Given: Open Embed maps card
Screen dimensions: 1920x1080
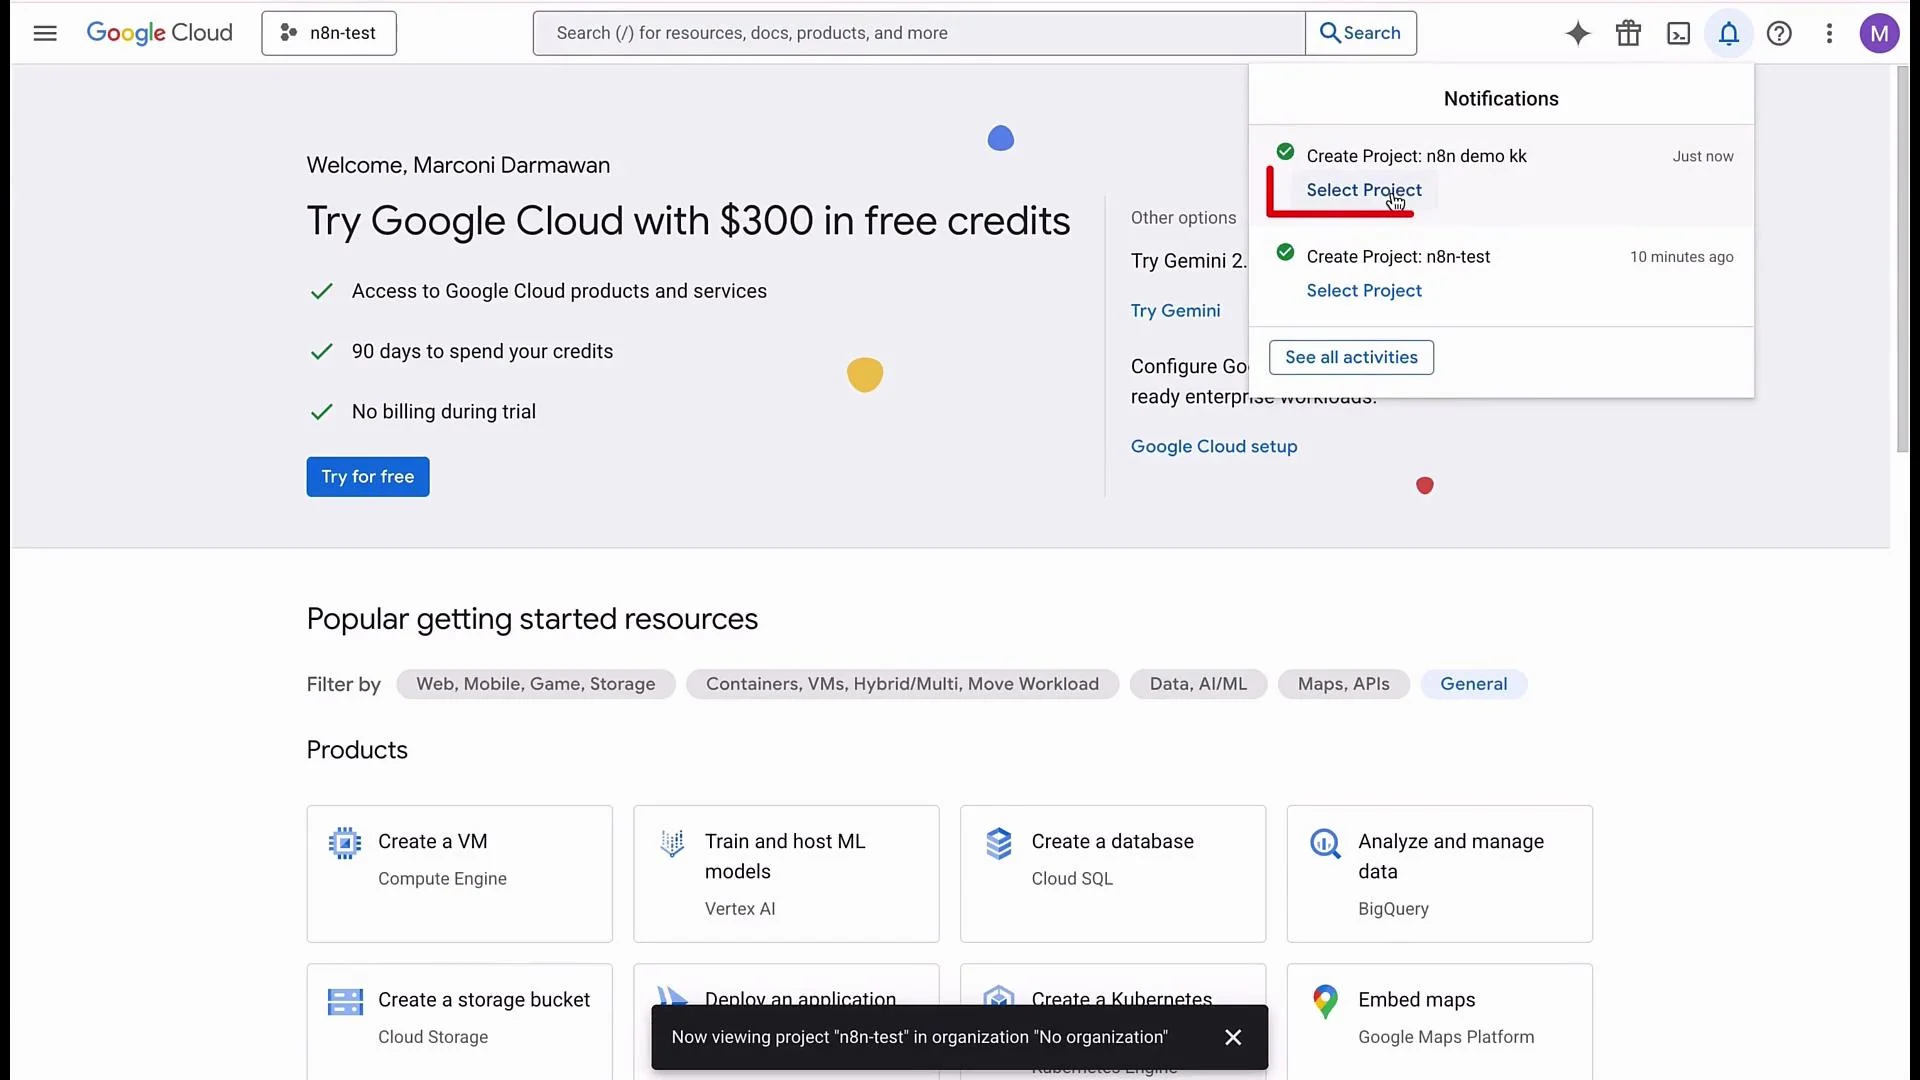Looking at the screenshot, I should [x=1440, y=1022].
